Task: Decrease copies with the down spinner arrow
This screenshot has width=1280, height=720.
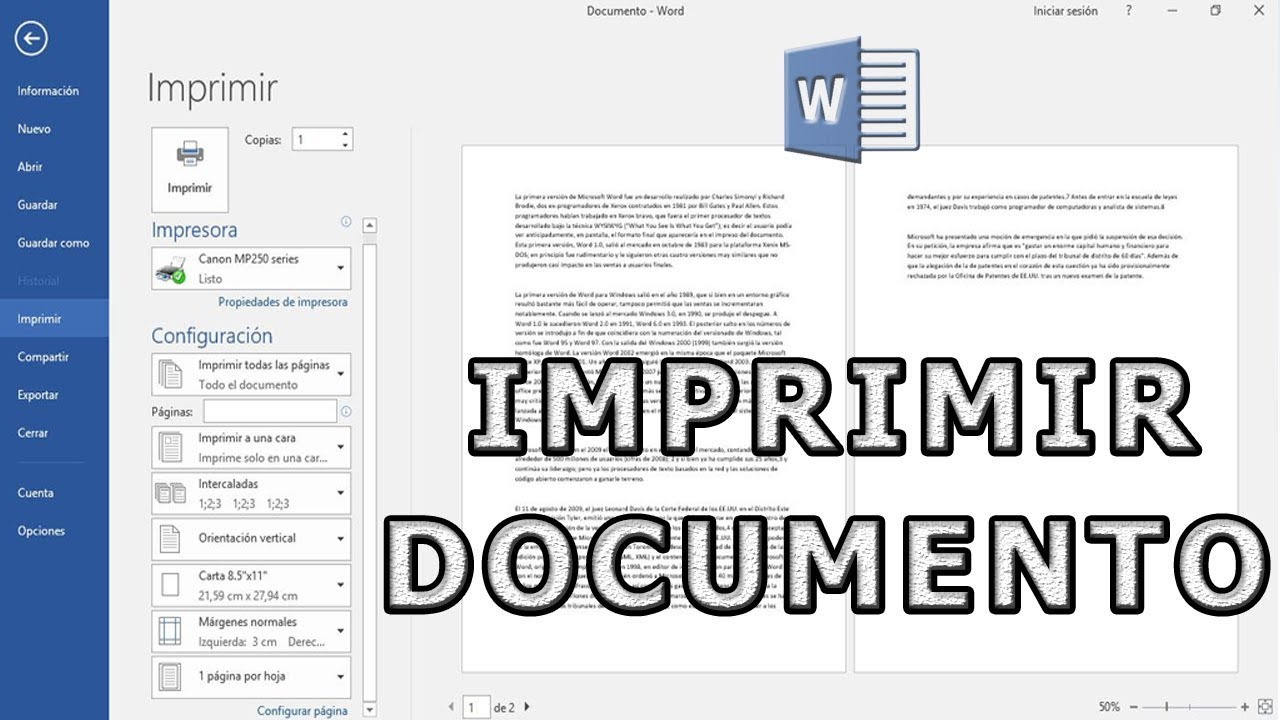Action: click(x=346, y=146)
